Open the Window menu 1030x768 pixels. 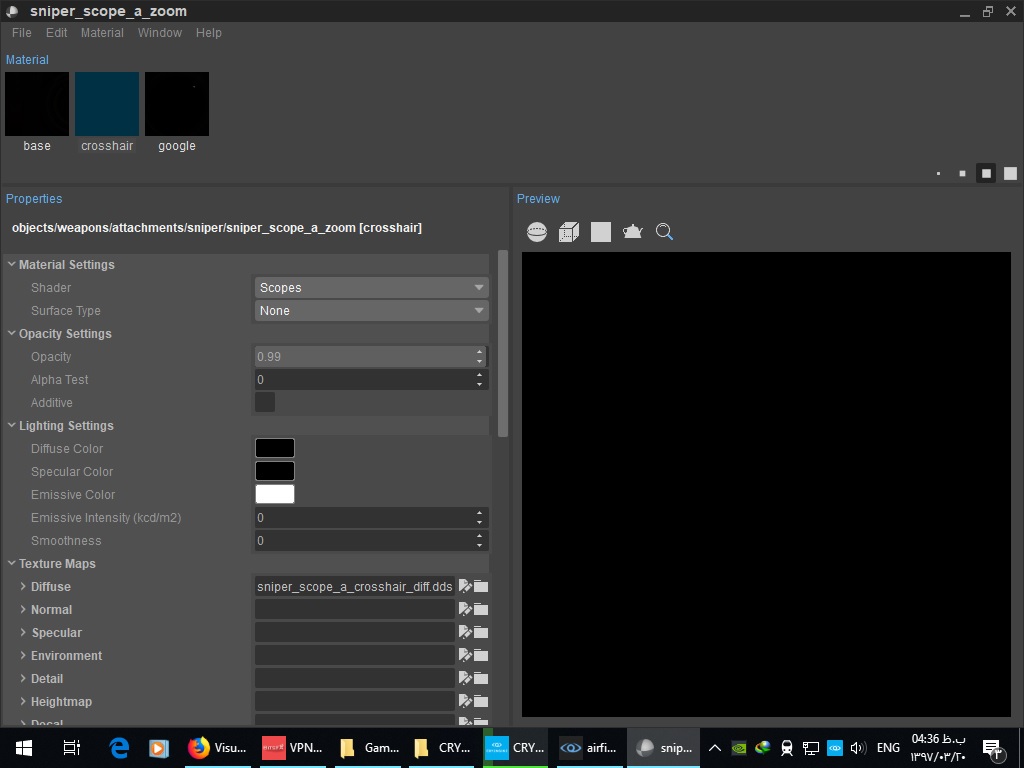(160, 33)
